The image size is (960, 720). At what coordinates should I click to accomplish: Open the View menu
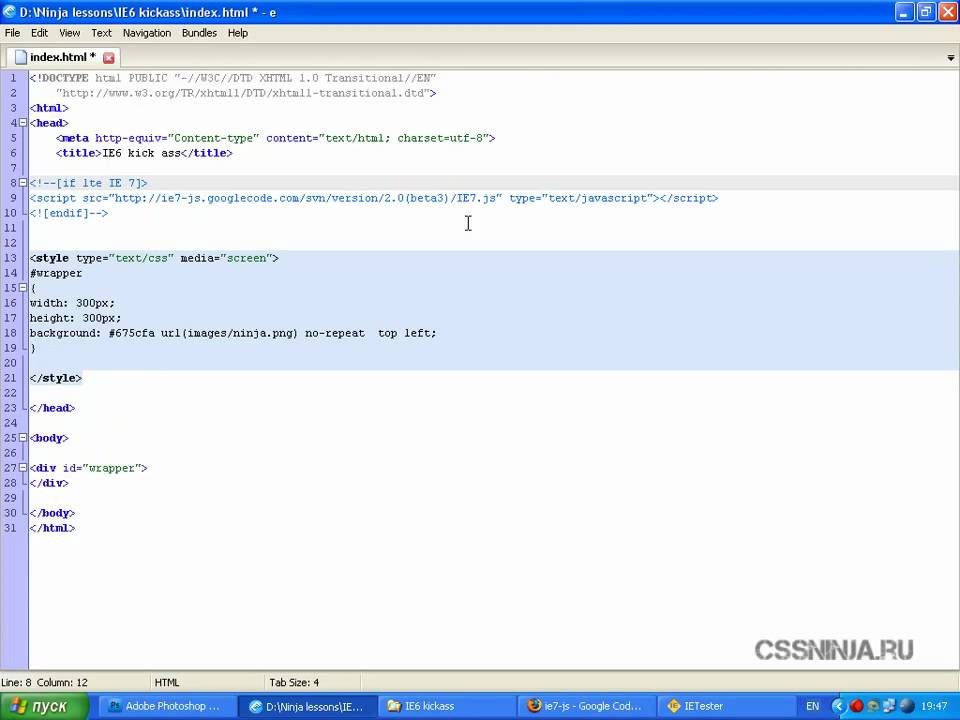pyautogui.click(x=69, y=33)
